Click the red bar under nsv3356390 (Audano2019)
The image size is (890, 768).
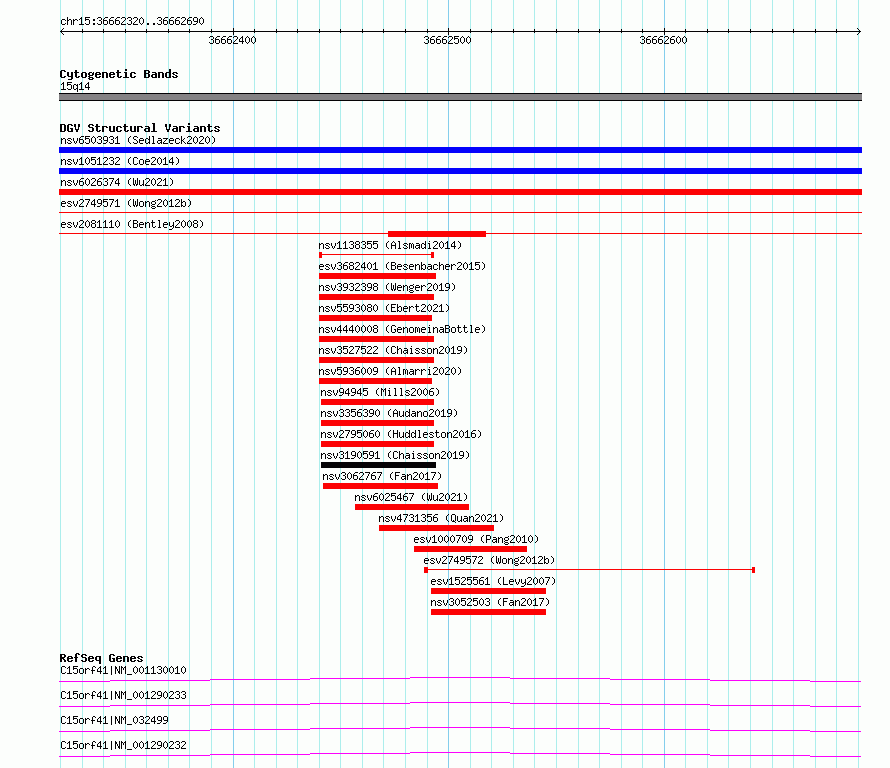pyautogui.click(x=377, y=423)
